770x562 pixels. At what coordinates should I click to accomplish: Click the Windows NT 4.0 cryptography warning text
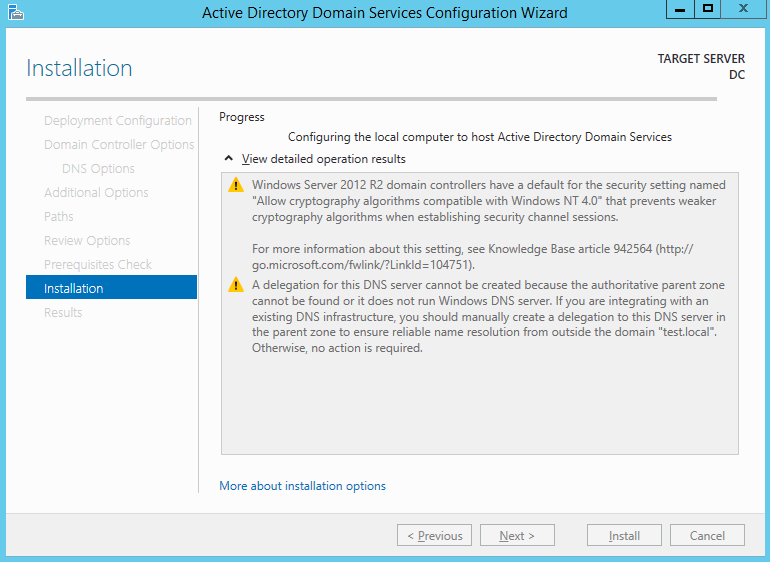[x=489, y=201]
